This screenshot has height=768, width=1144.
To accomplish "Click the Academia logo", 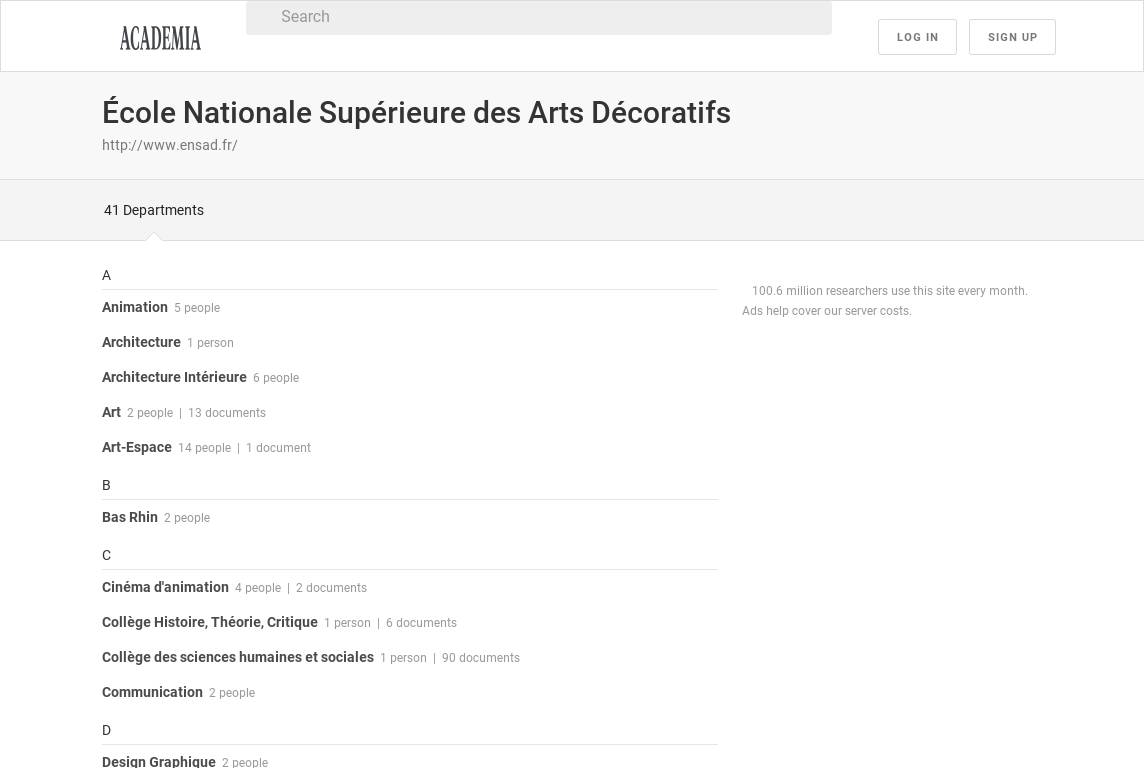I will click(160, 38).
